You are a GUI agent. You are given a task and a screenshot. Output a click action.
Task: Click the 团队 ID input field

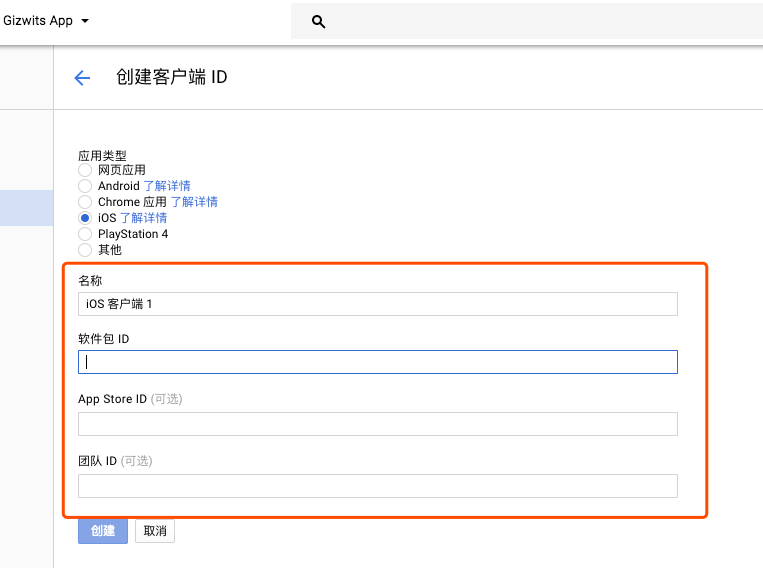(377, 486)
